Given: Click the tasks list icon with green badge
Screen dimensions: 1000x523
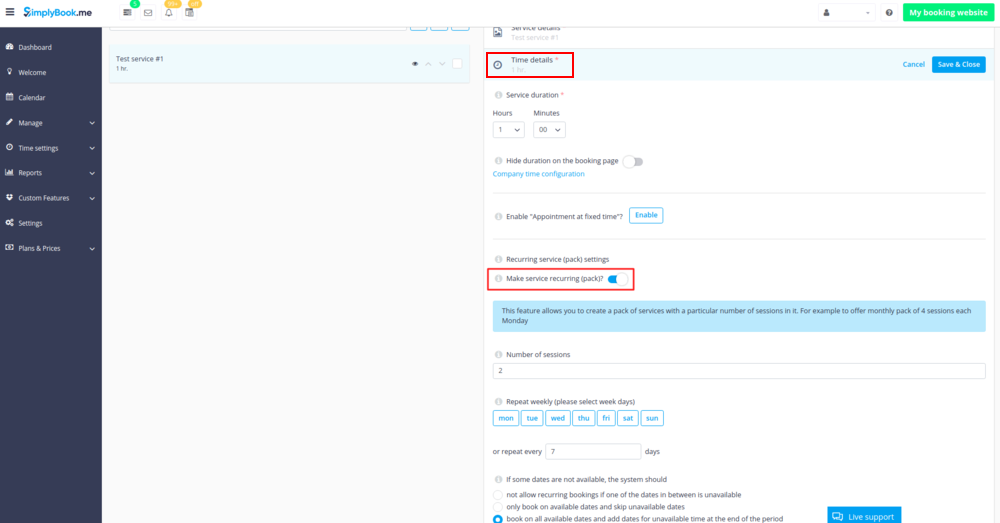Looking at the screenshot, I should tap(127, 13).
